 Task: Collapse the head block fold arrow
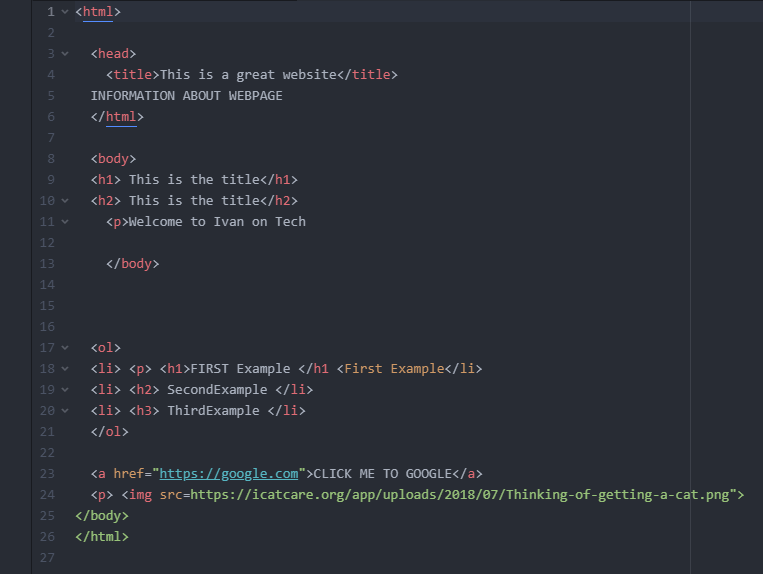pos(65,54)
